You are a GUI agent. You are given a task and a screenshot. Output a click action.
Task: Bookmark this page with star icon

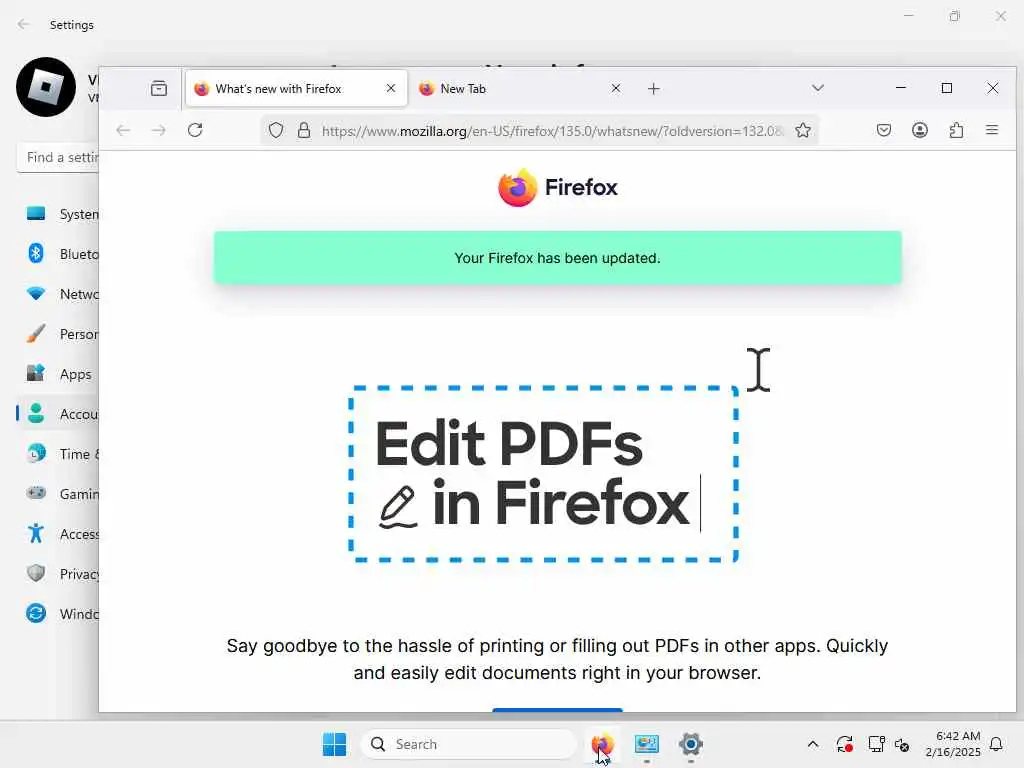pyautogui.click(x=803, y=131)
